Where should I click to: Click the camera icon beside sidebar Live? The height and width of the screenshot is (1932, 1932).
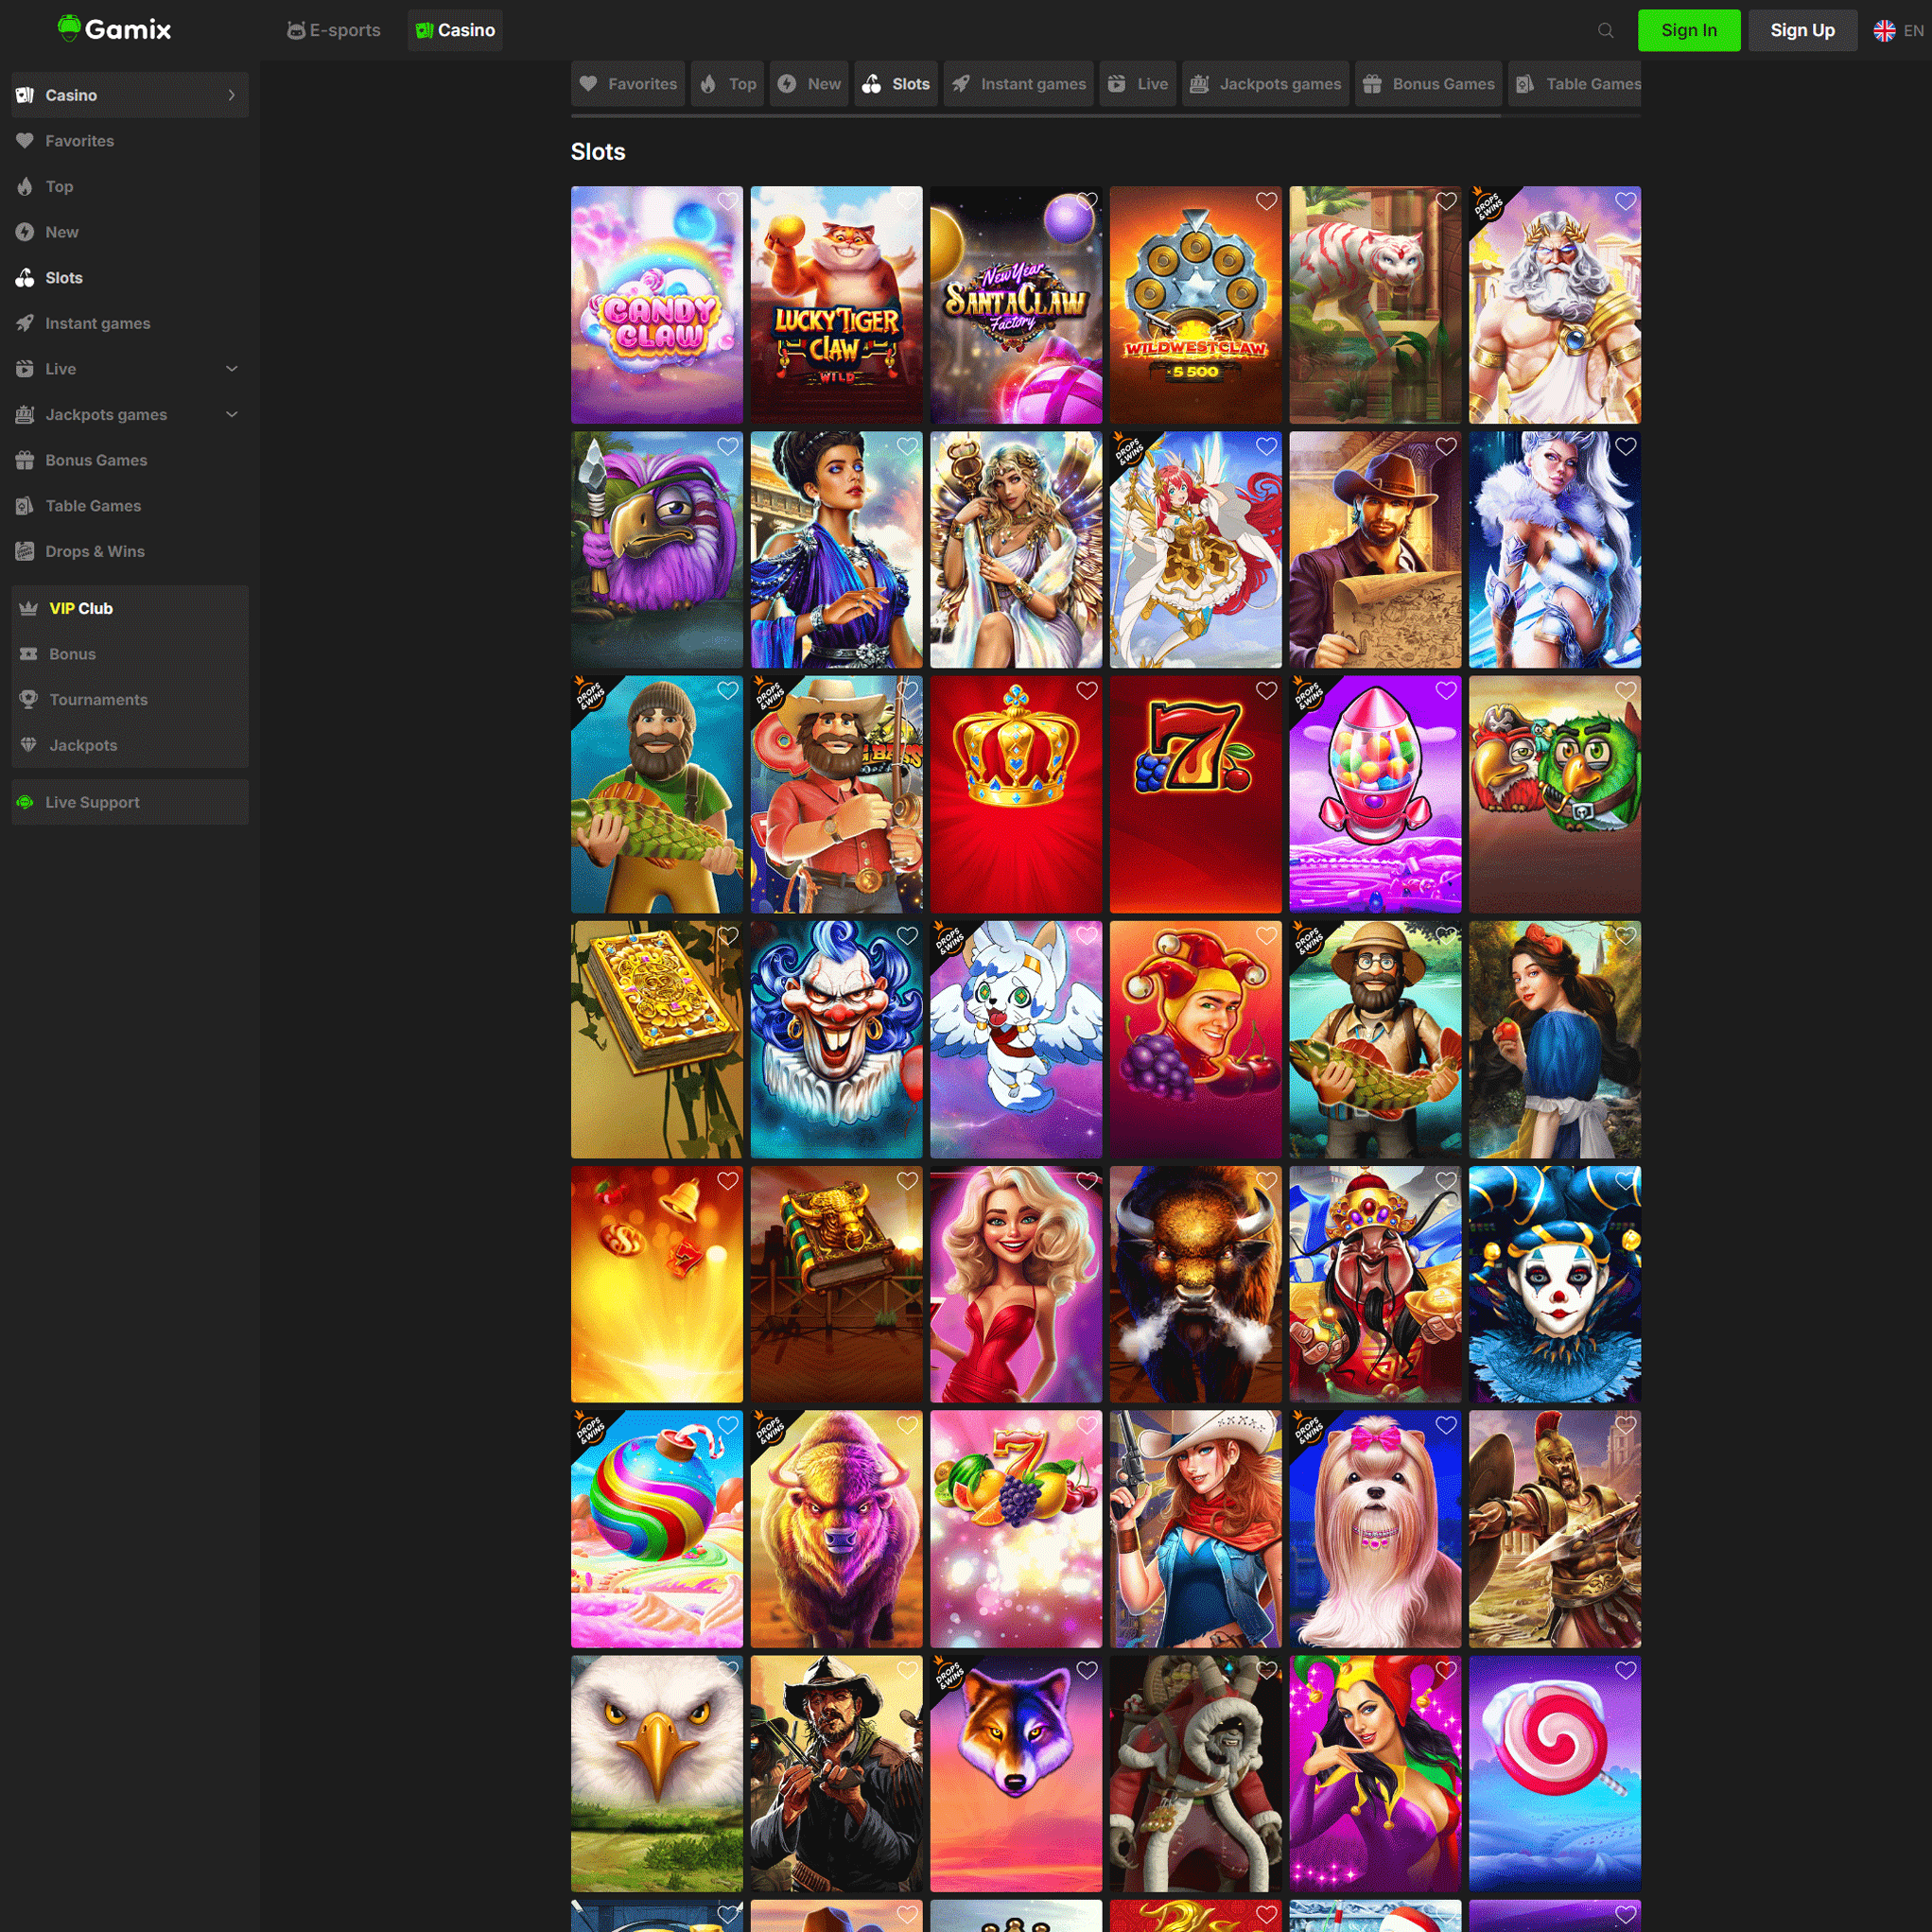pos(25,369)
